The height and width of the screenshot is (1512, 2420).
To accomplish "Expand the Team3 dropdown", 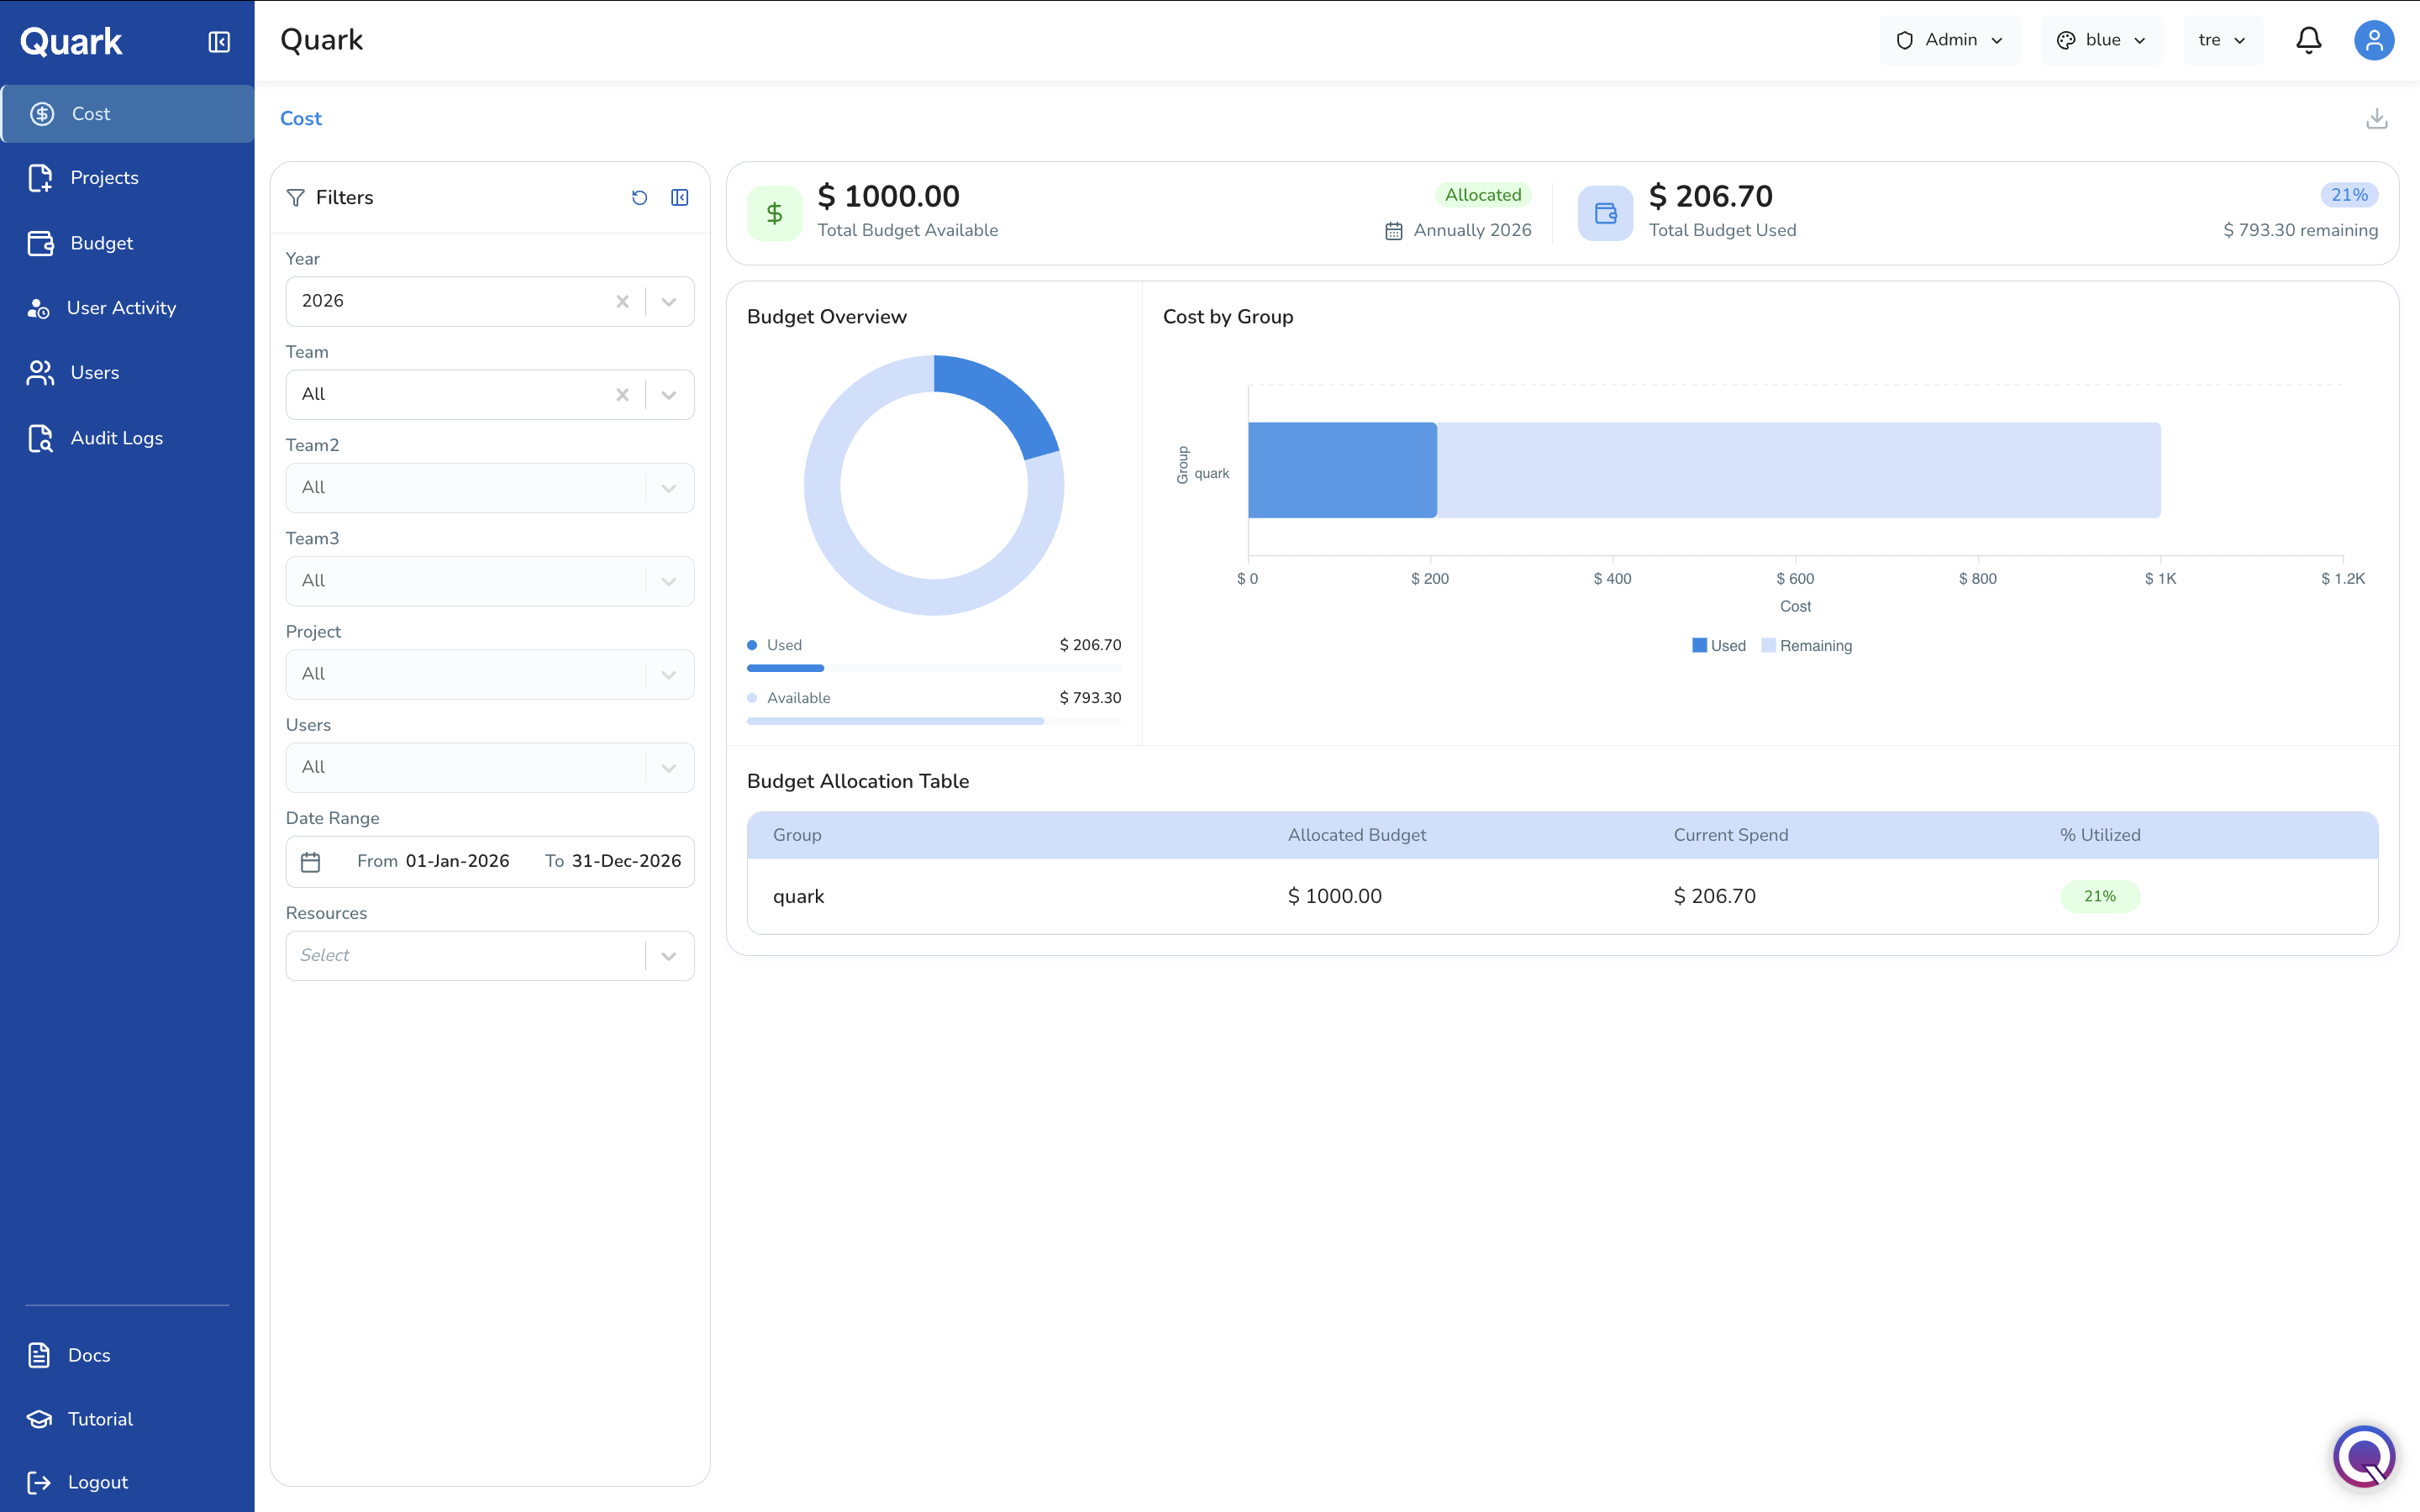I will coord(669,581).
